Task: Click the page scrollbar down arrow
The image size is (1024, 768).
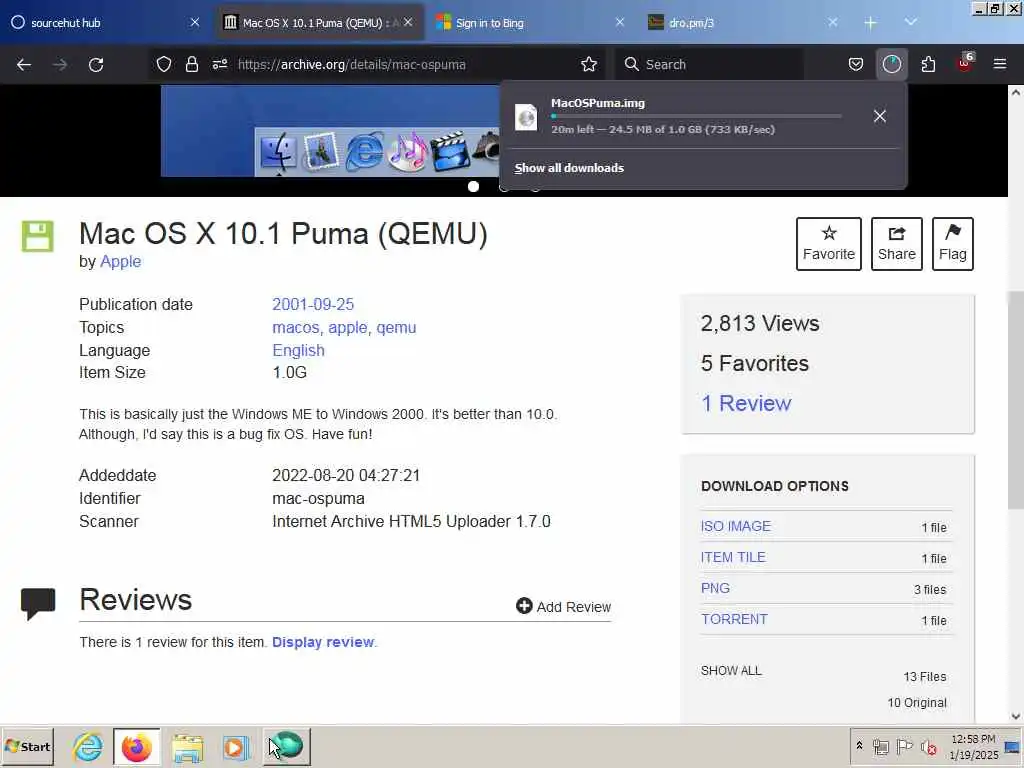Action: [1016, 716]
